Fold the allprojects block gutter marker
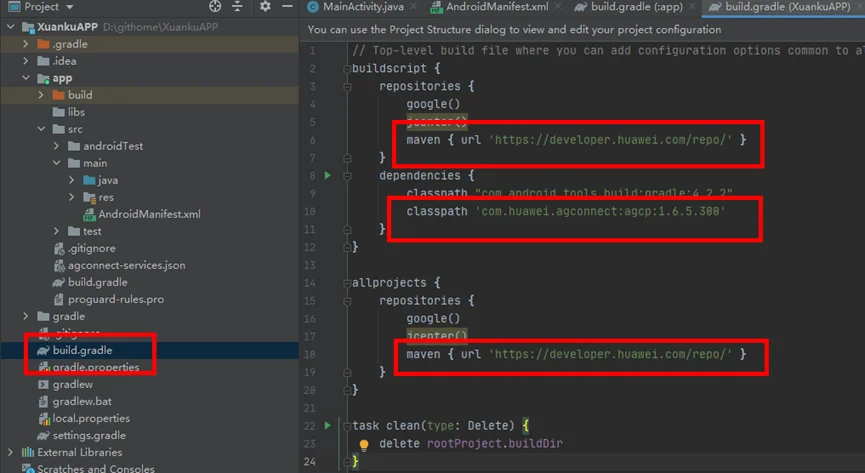This screenshot has width=865, height=473. pos(347,283)
